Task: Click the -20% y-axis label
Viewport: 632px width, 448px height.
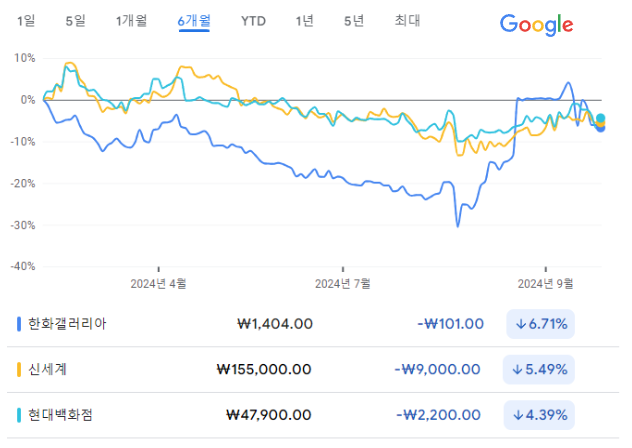Action: (x=23, y=183)
